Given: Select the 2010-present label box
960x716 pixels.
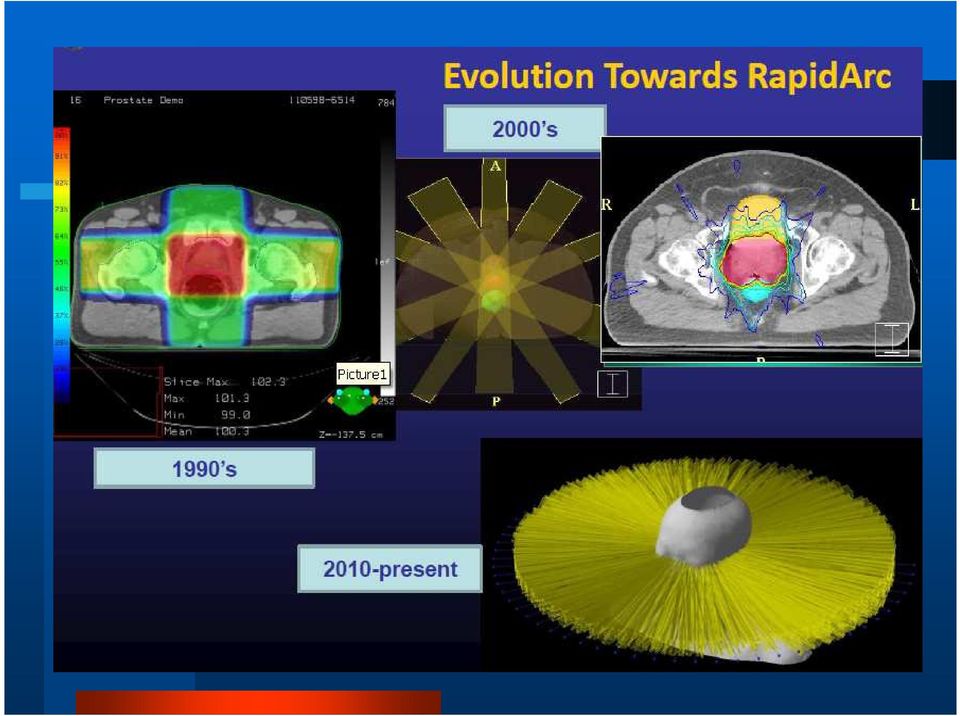Looking at the screenshot, I should click(x=390, y=569).
